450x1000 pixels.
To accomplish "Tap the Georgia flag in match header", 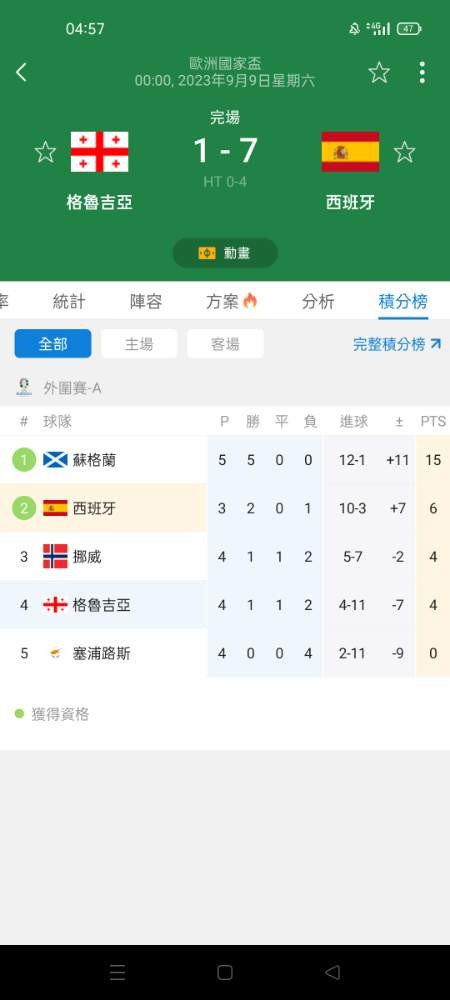I will coord(99,152).
